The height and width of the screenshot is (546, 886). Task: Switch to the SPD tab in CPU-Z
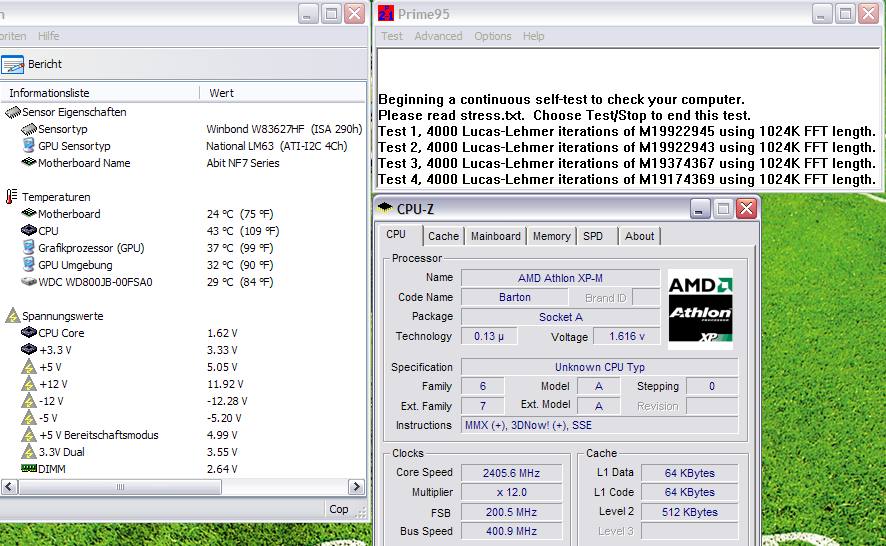click(x=593, y=236)
